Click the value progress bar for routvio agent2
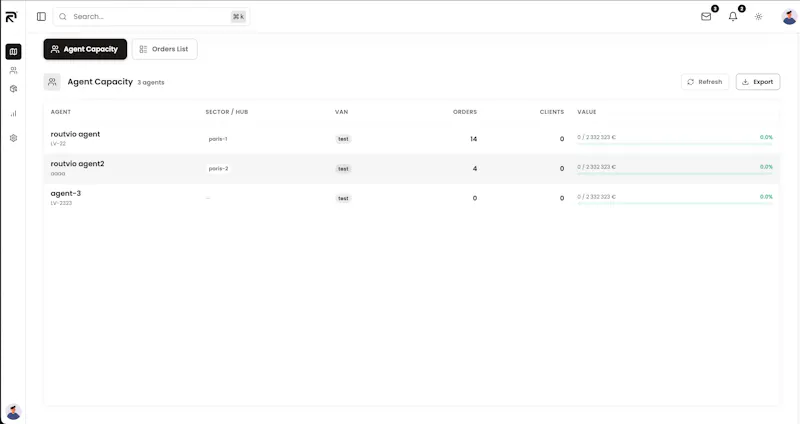The height and width of the screenshot is (424, 800). coord(674,173)
